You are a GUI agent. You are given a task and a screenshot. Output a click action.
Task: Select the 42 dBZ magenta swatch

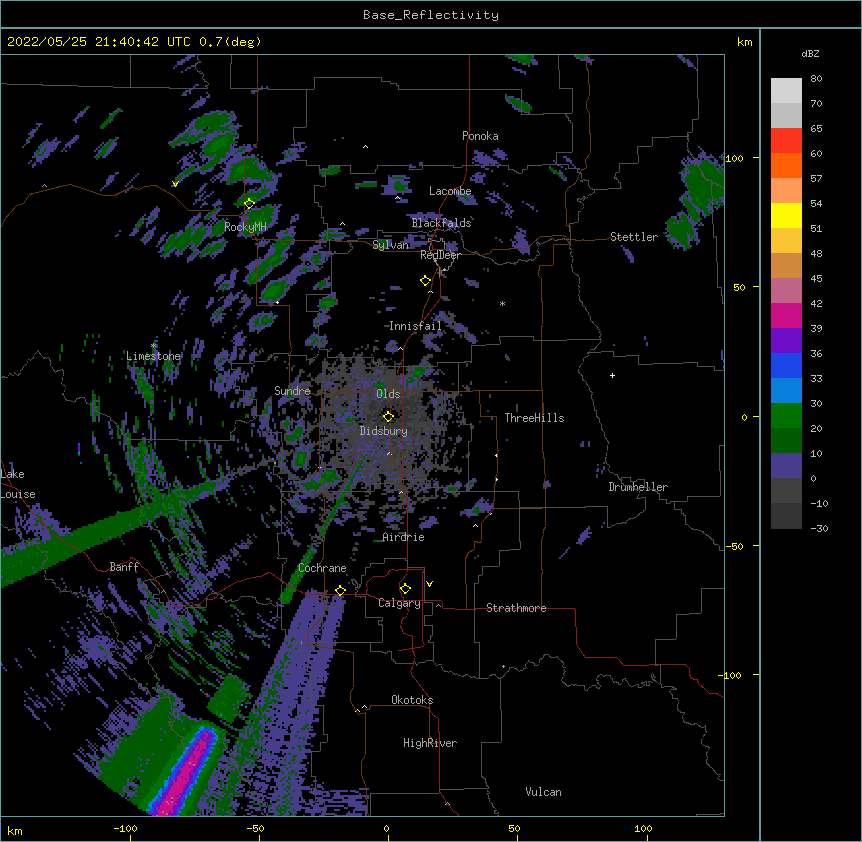[x=786, y=315]
